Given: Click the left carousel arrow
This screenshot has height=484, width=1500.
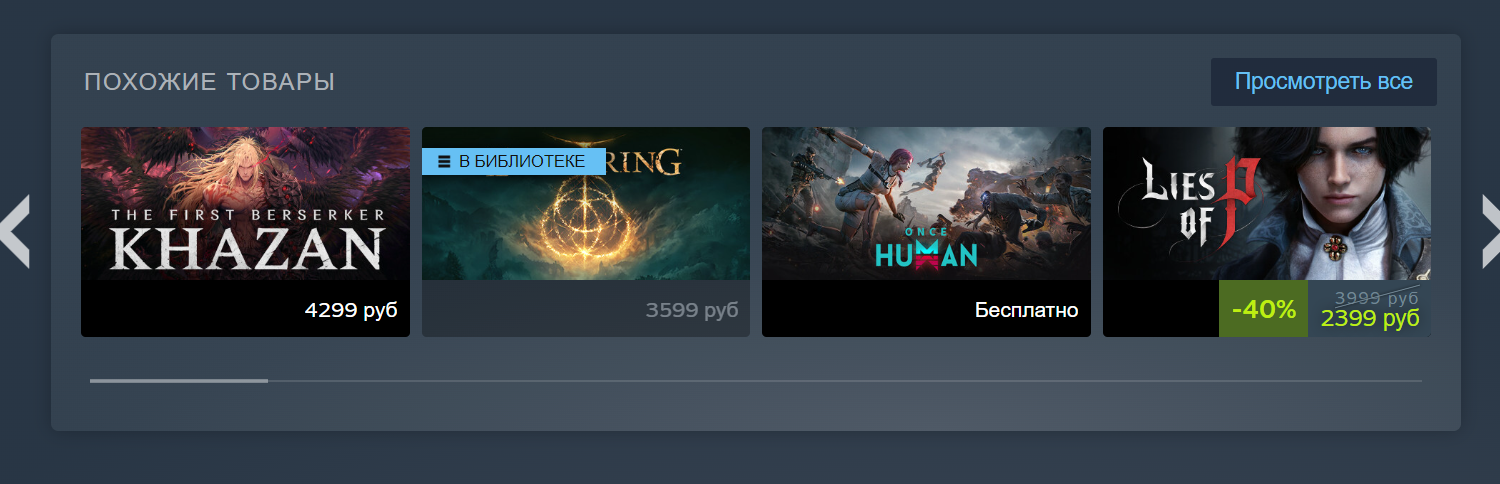Looking at the screenshot, I should pos(15,231).
